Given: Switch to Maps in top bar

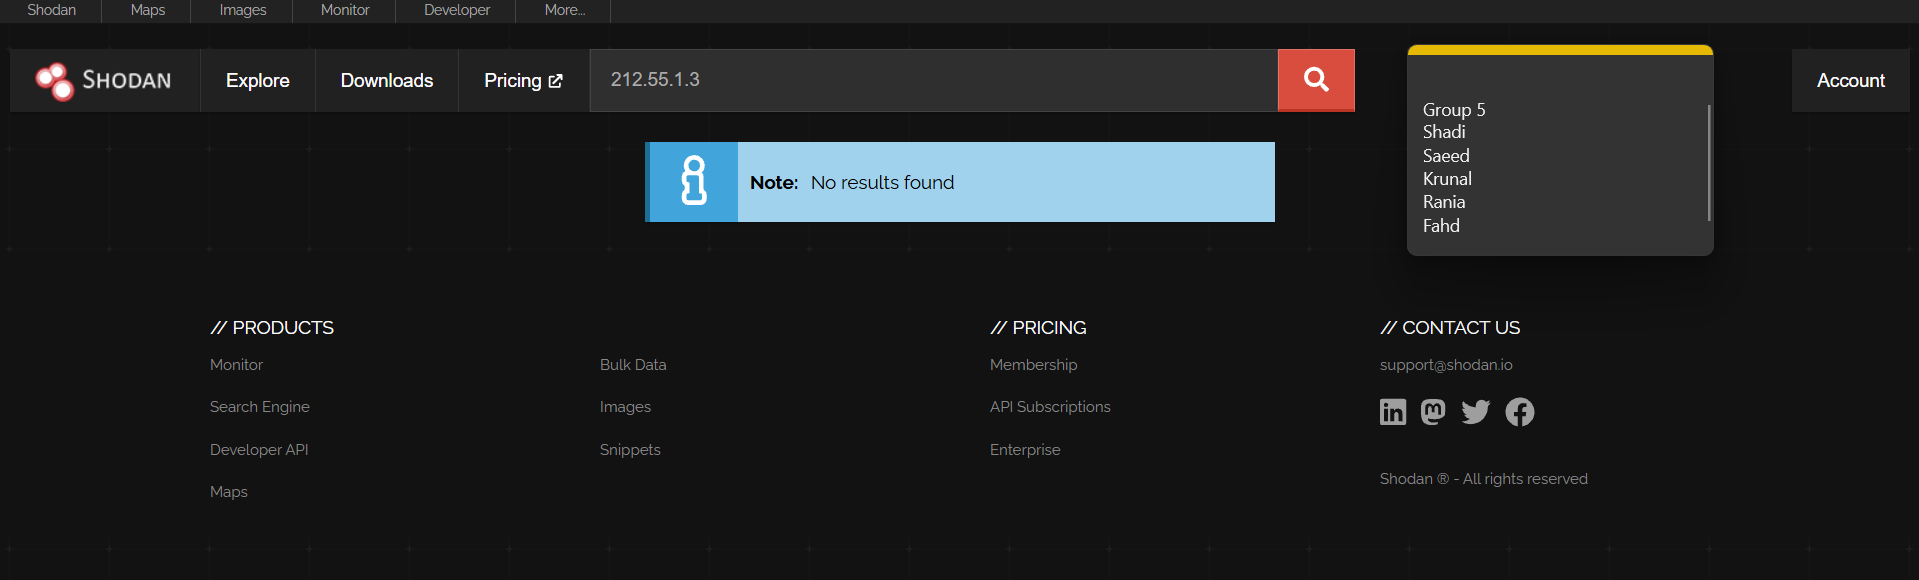Looking at the screenshot, I should click(148, 10).
